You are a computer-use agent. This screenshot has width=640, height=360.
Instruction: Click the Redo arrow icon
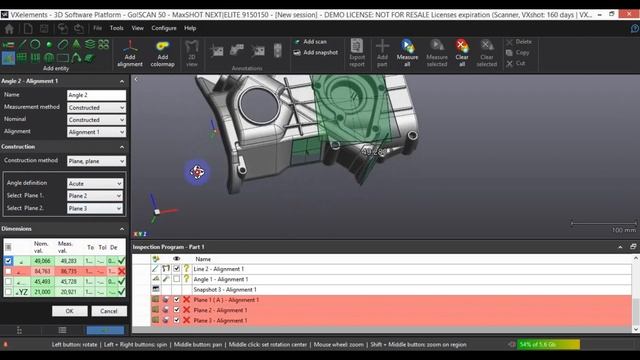pos(79,29)
